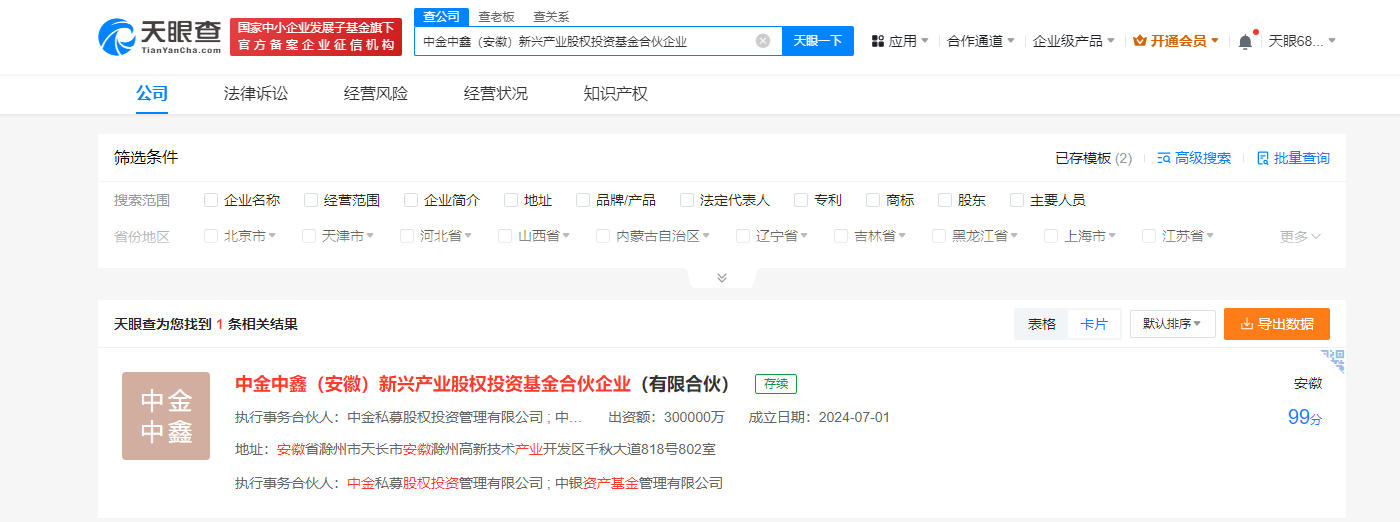Open the 已存模板 saved templates
The height and width of the screenshot is (522, 1400).
[1094, 158]
